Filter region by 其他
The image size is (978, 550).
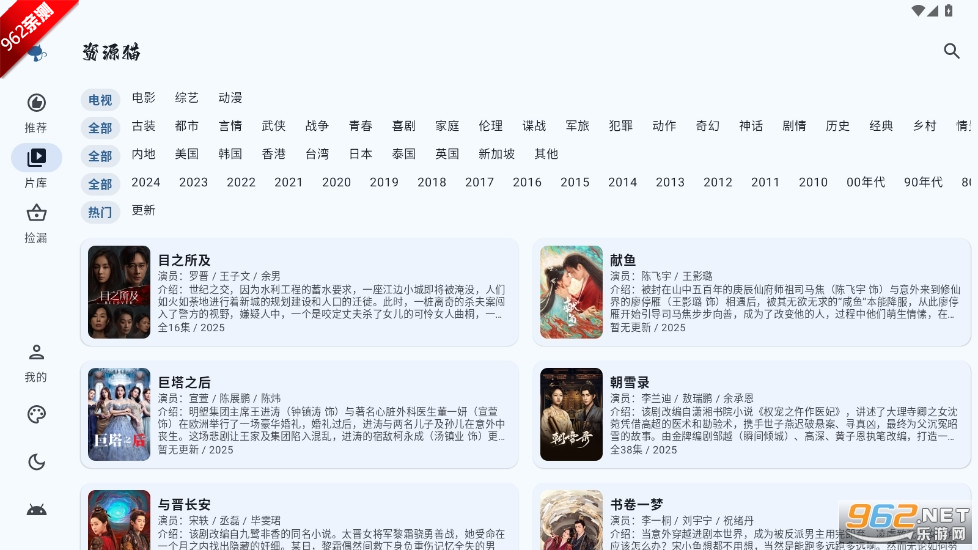(546, 154)
